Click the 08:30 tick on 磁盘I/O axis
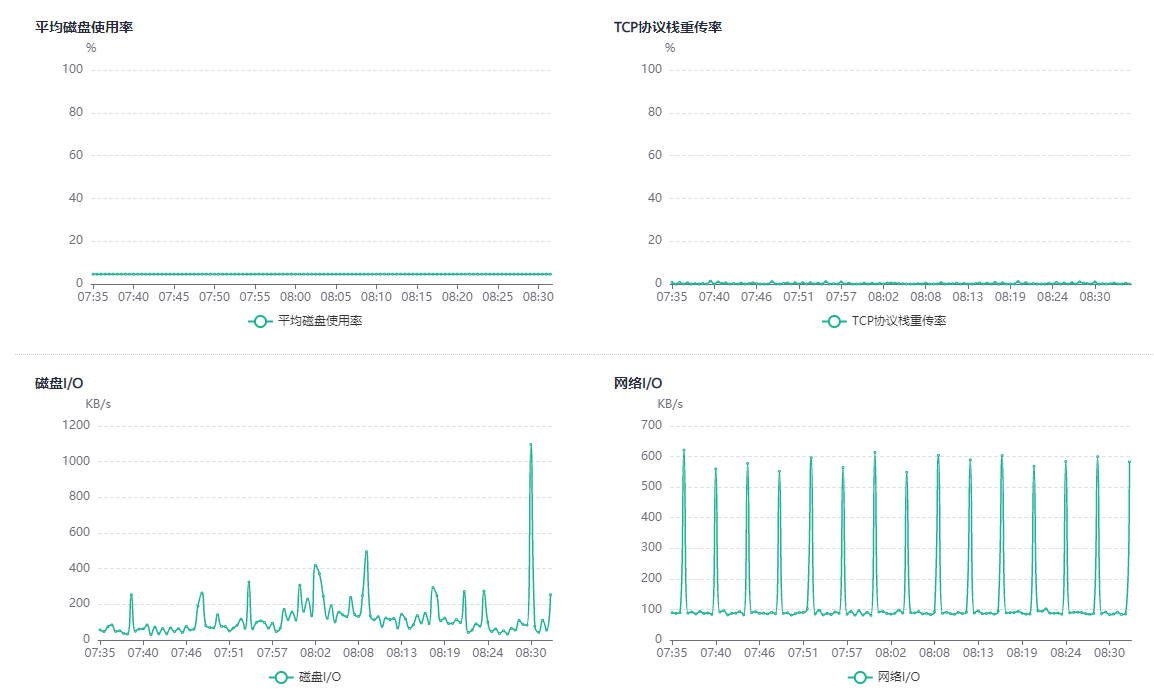Viewport: 1154px width, 700px height. point(531,653)
